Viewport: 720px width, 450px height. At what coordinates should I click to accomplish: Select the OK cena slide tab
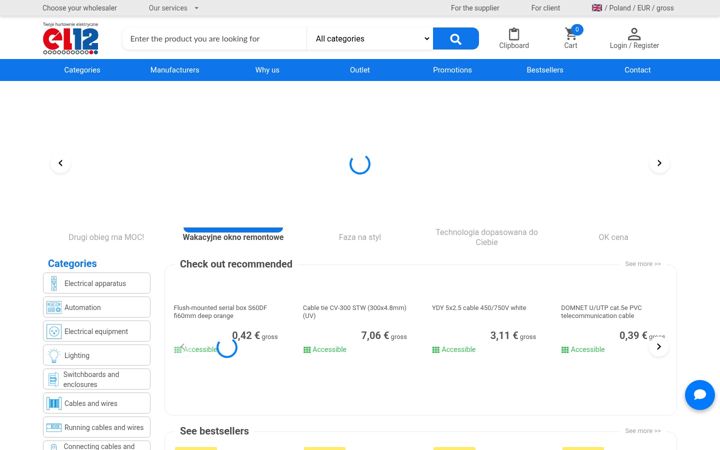pyautogui.click(x=613, y=237)
